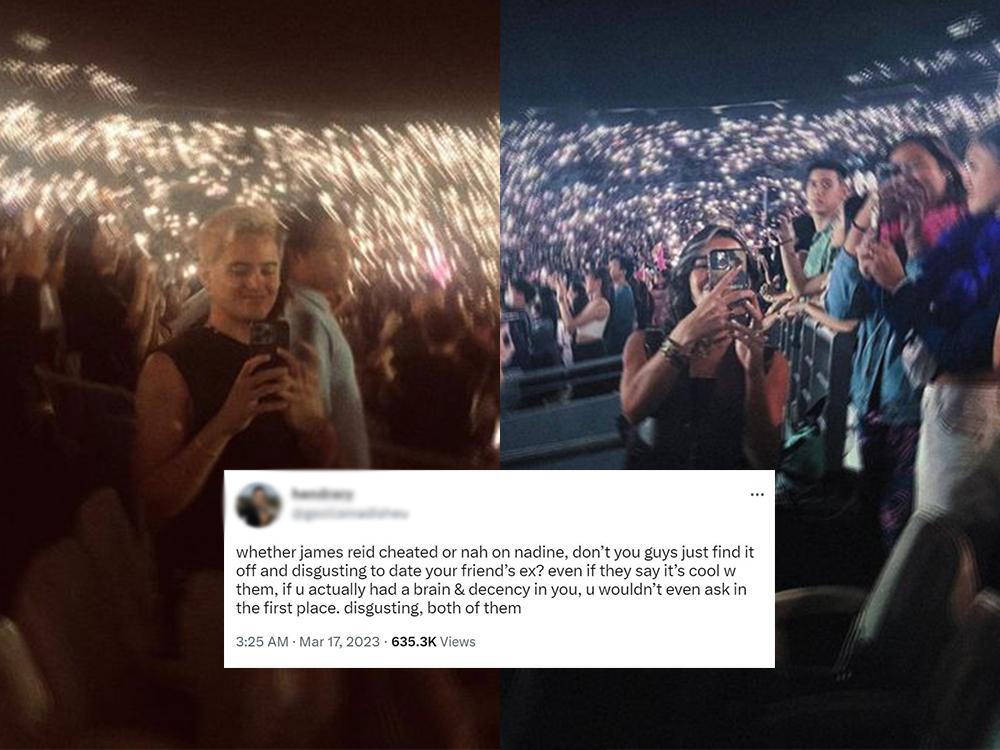Screen dimensions: 1000x750
Task: Click the blurred display name on the tweet
Action: 323,495
